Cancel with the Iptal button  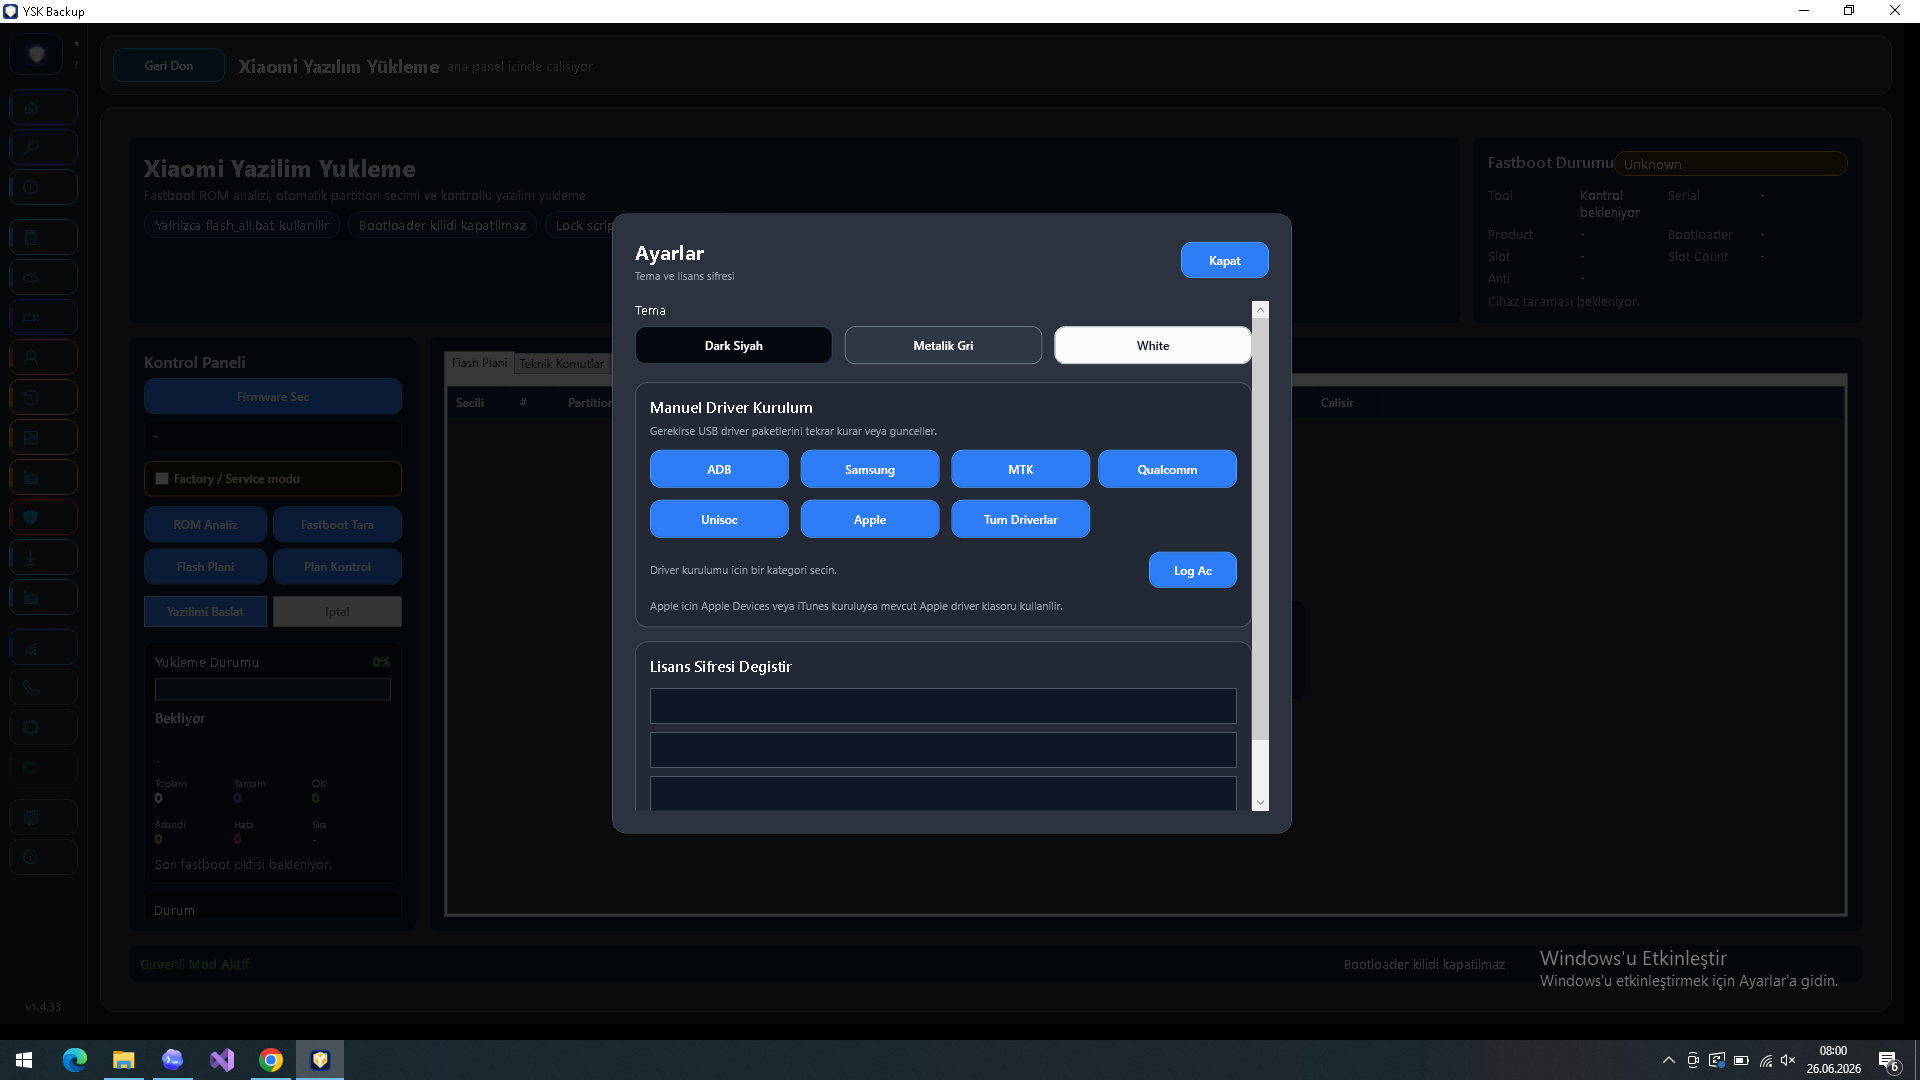(337, 612)
